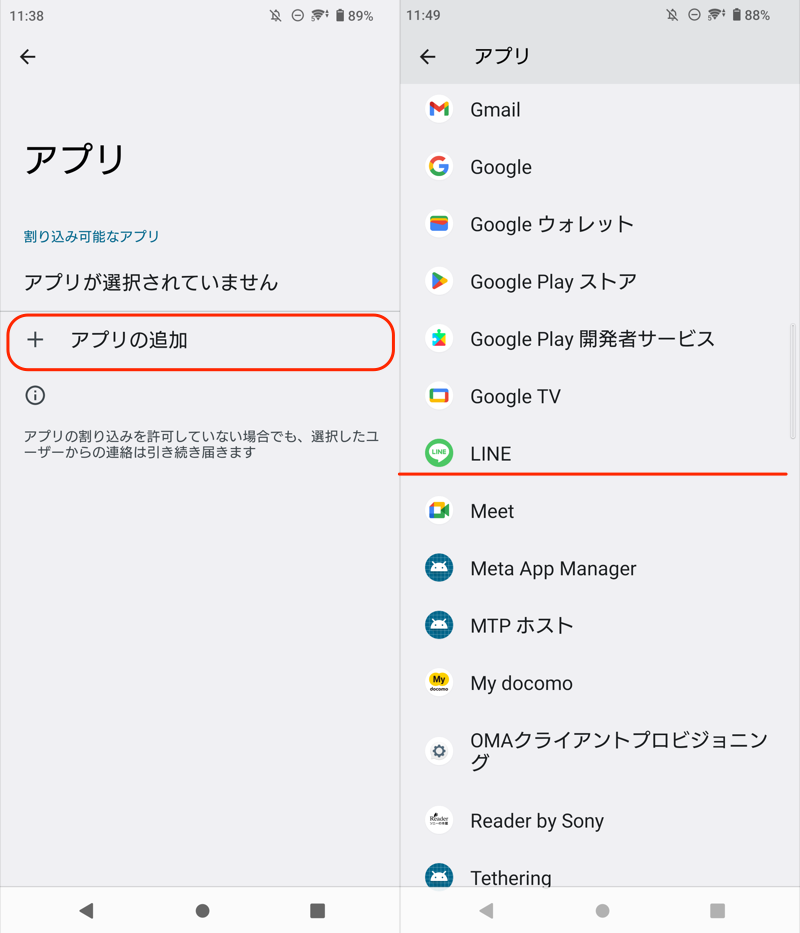Tap the Reader by Sony icon
Viewport: 800px width, 933px height.
[438, 820]
